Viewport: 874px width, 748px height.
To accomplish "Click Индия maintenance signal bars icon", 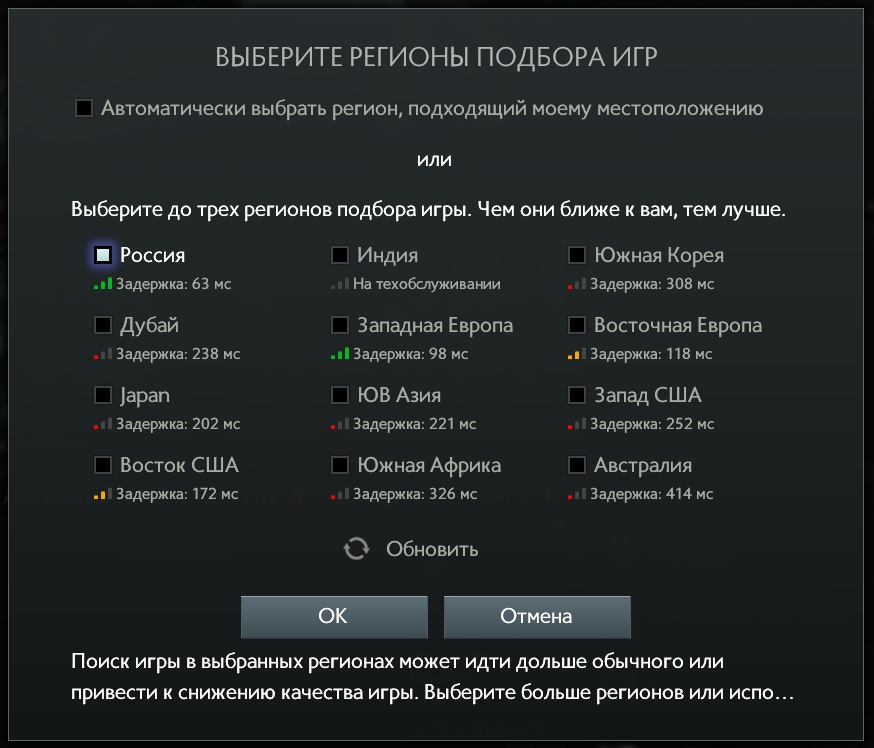I will [x=340, y=284].
